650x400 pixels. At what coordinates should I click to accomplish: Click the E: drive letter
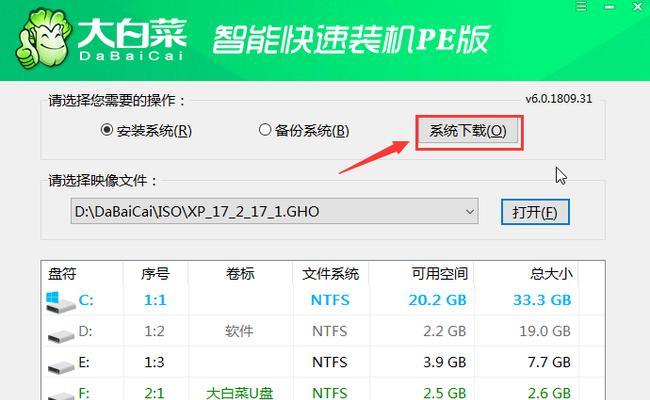[84, 362]
